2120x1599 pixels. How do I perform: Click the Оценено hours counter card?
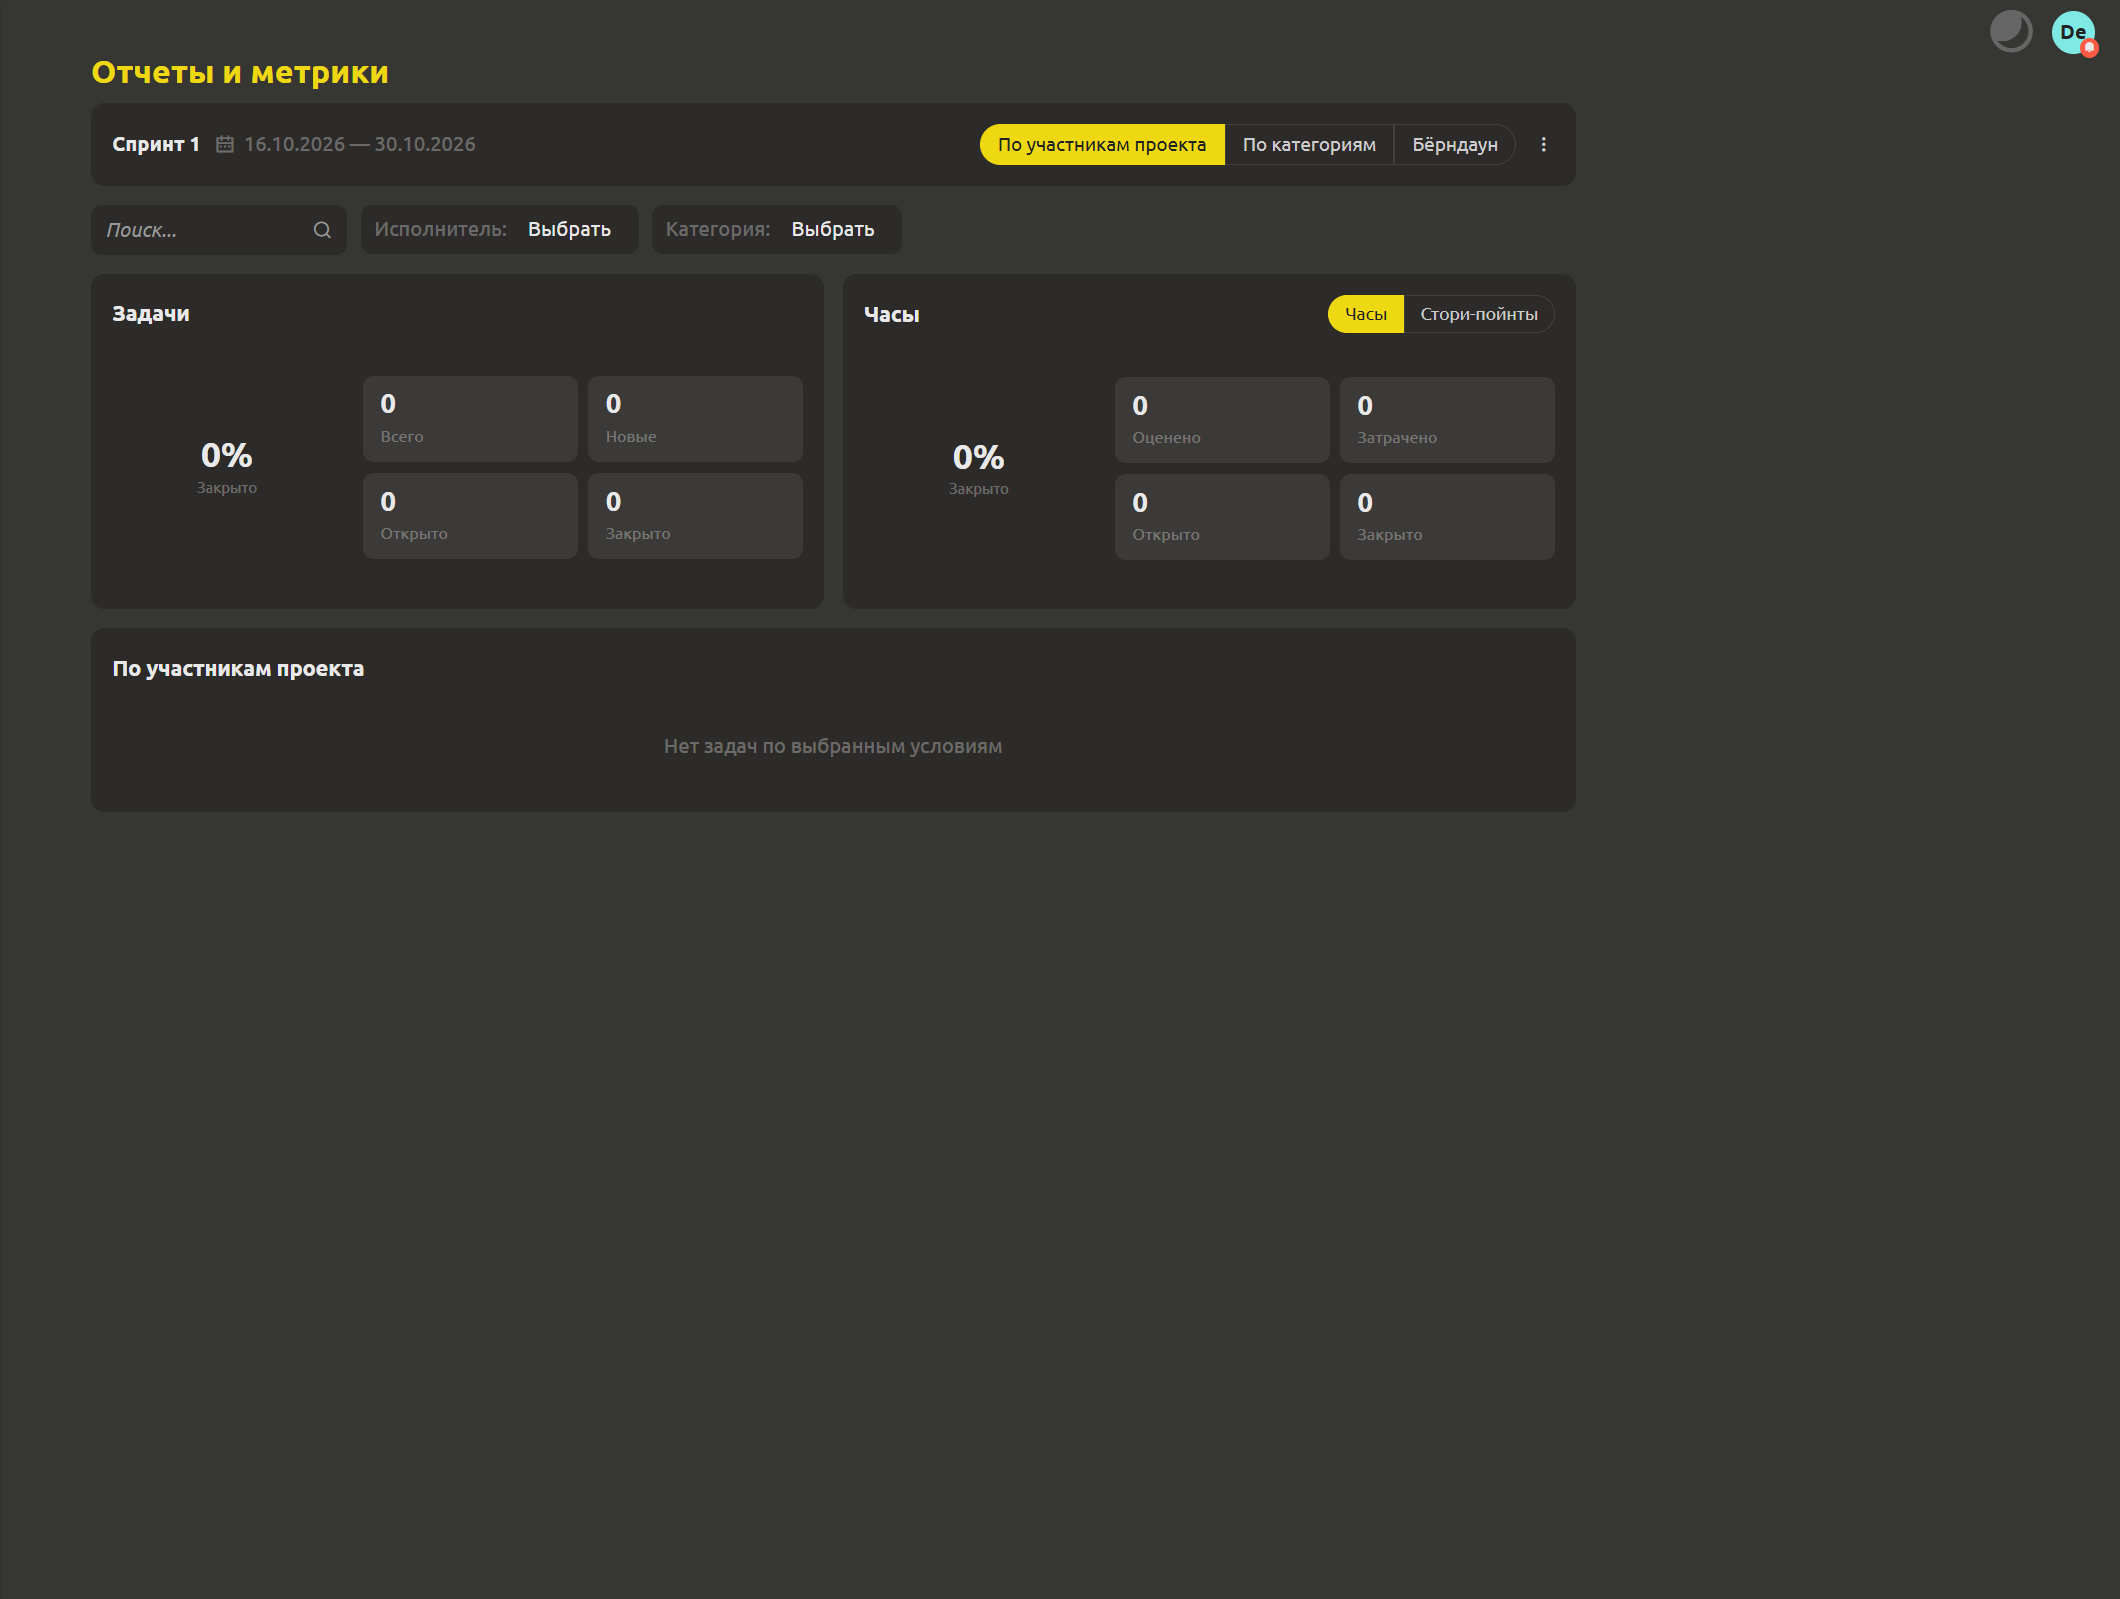click(1222, 420)
